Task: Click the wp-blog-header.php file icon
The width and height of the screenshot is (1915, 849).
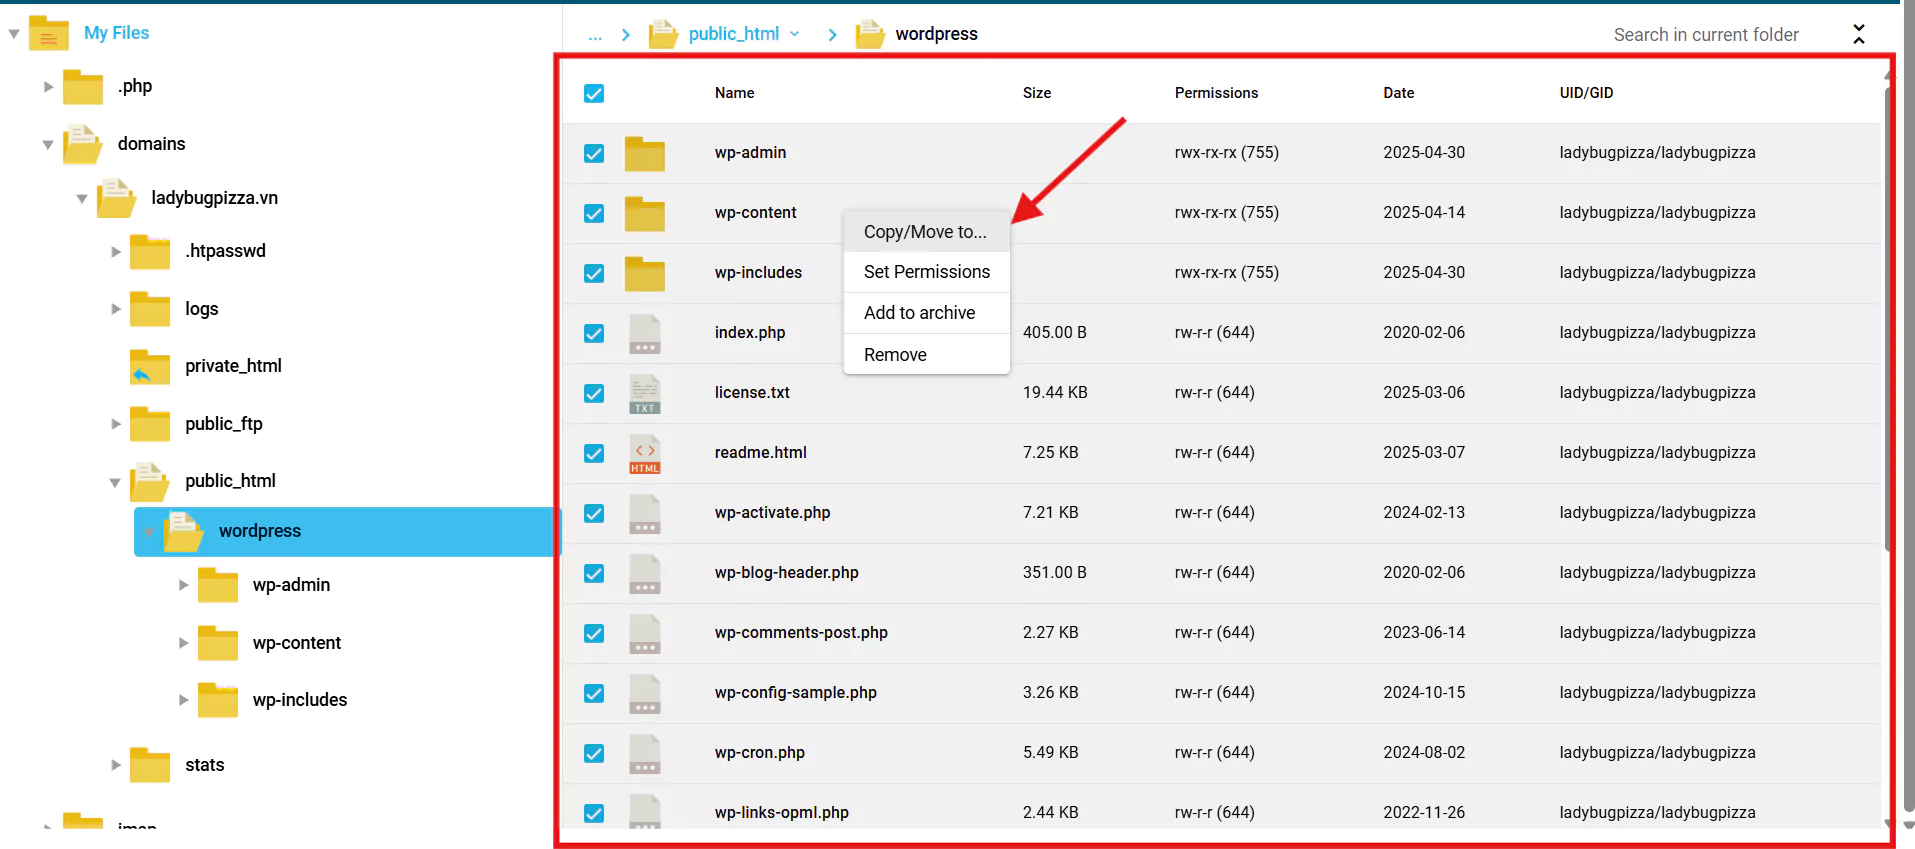Action: 645,574
